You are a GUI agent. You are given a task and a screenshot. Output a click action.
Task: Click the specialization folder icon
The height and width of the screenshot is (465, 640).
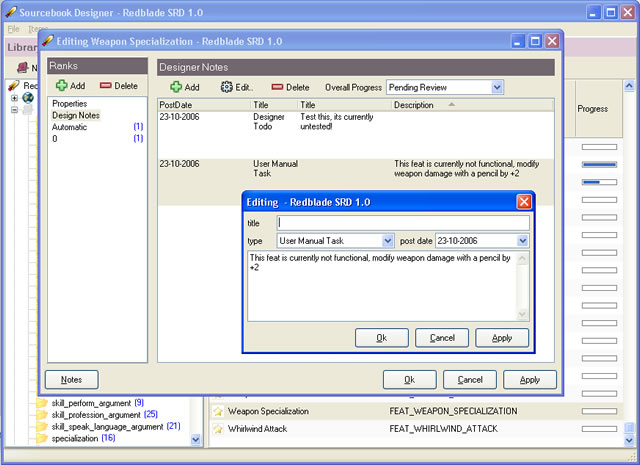point(42,438)
